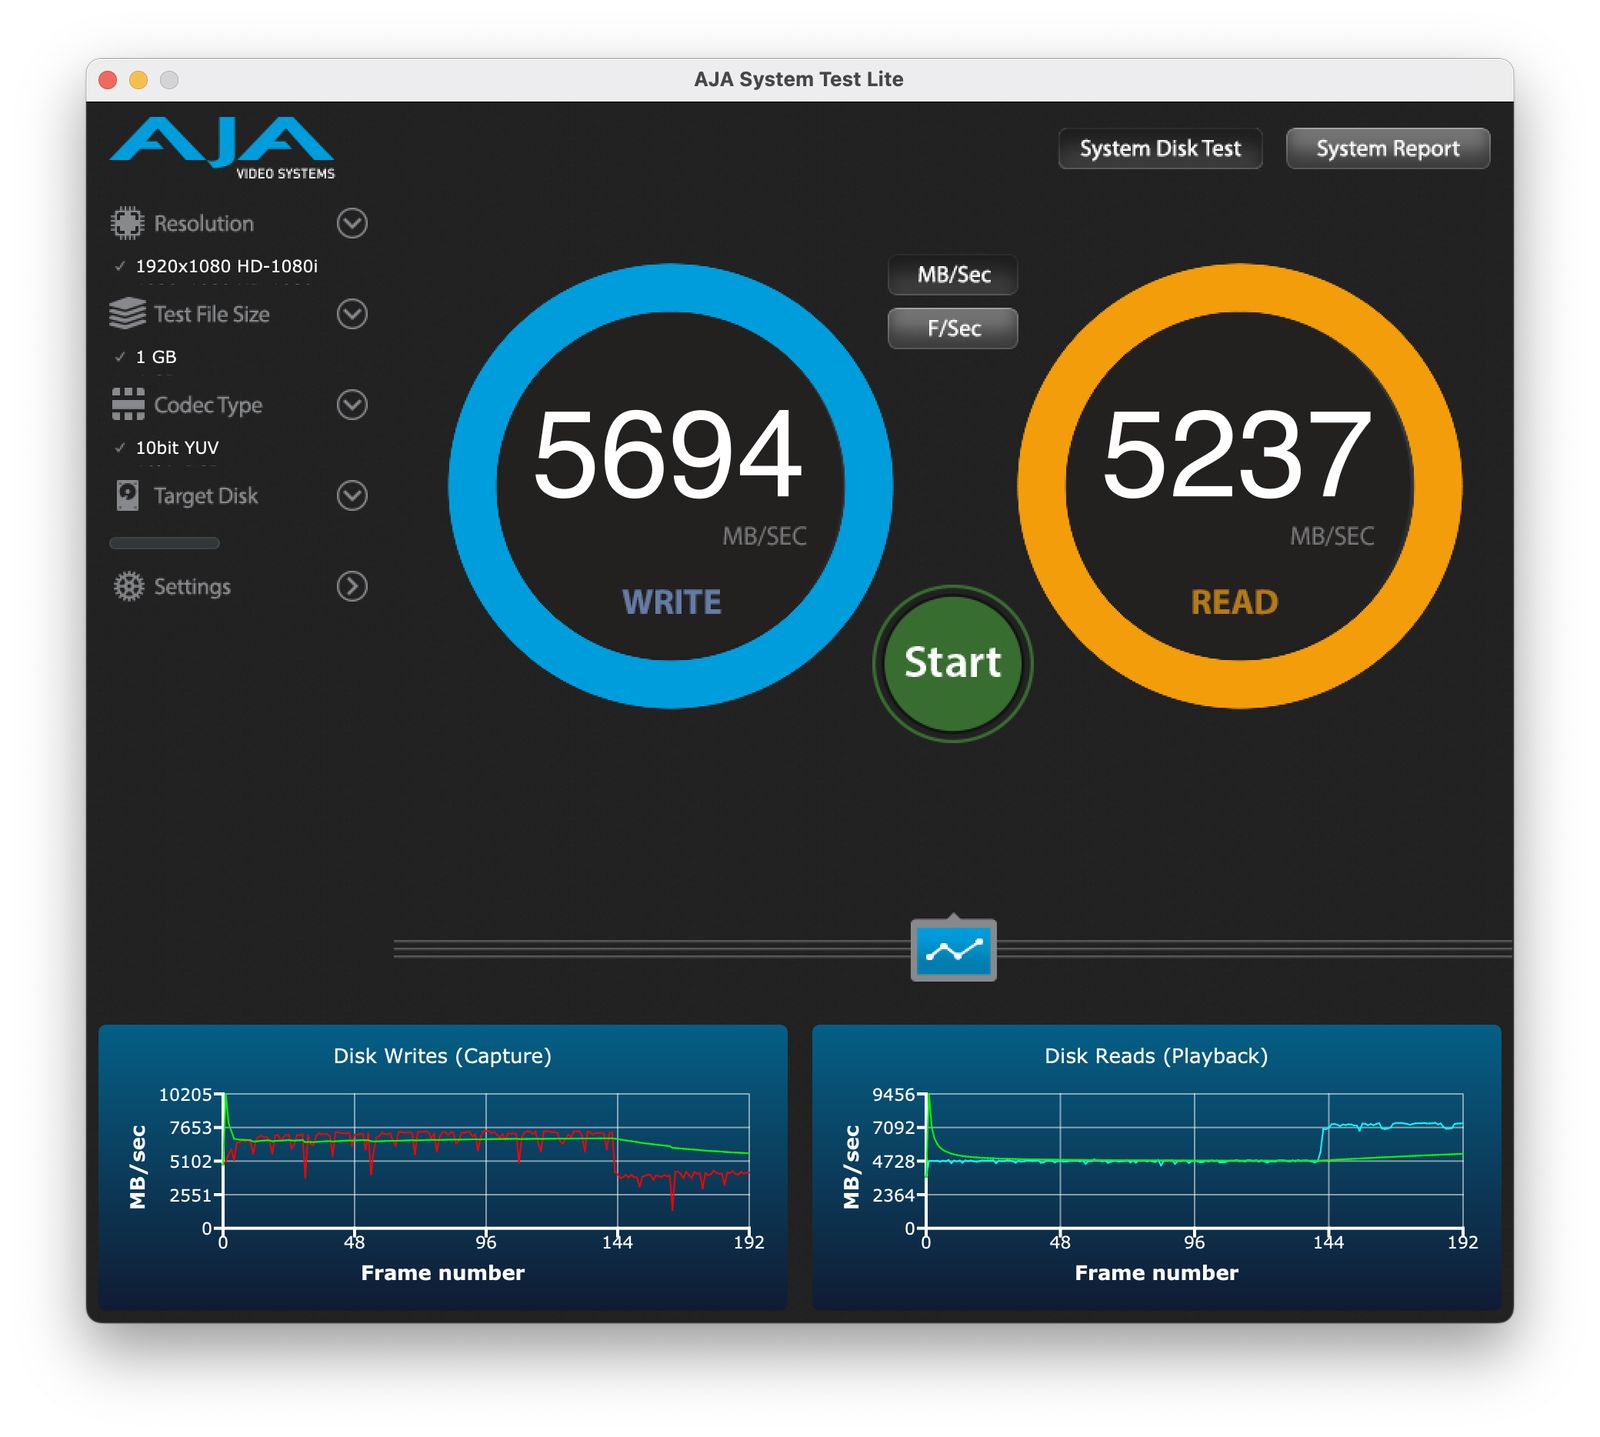Click the Disk Writes graph plot
The height and width of the screenshot is (1437, 1600).
point(486,1161)
